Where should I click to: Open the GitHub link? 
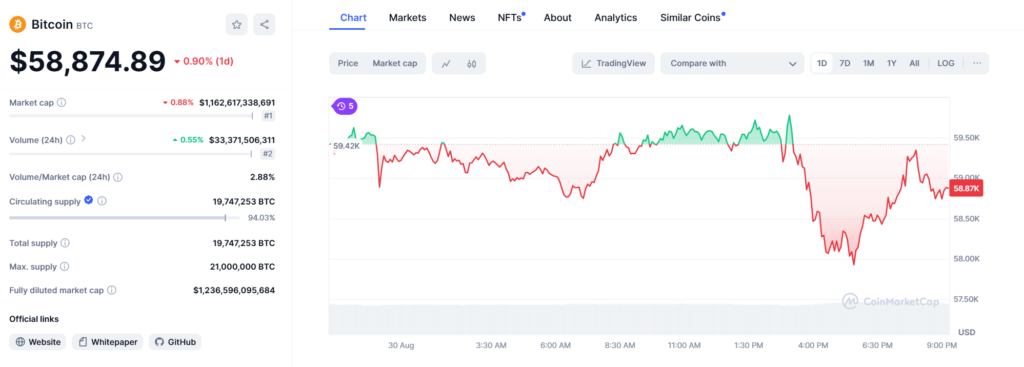click(175, 342)
